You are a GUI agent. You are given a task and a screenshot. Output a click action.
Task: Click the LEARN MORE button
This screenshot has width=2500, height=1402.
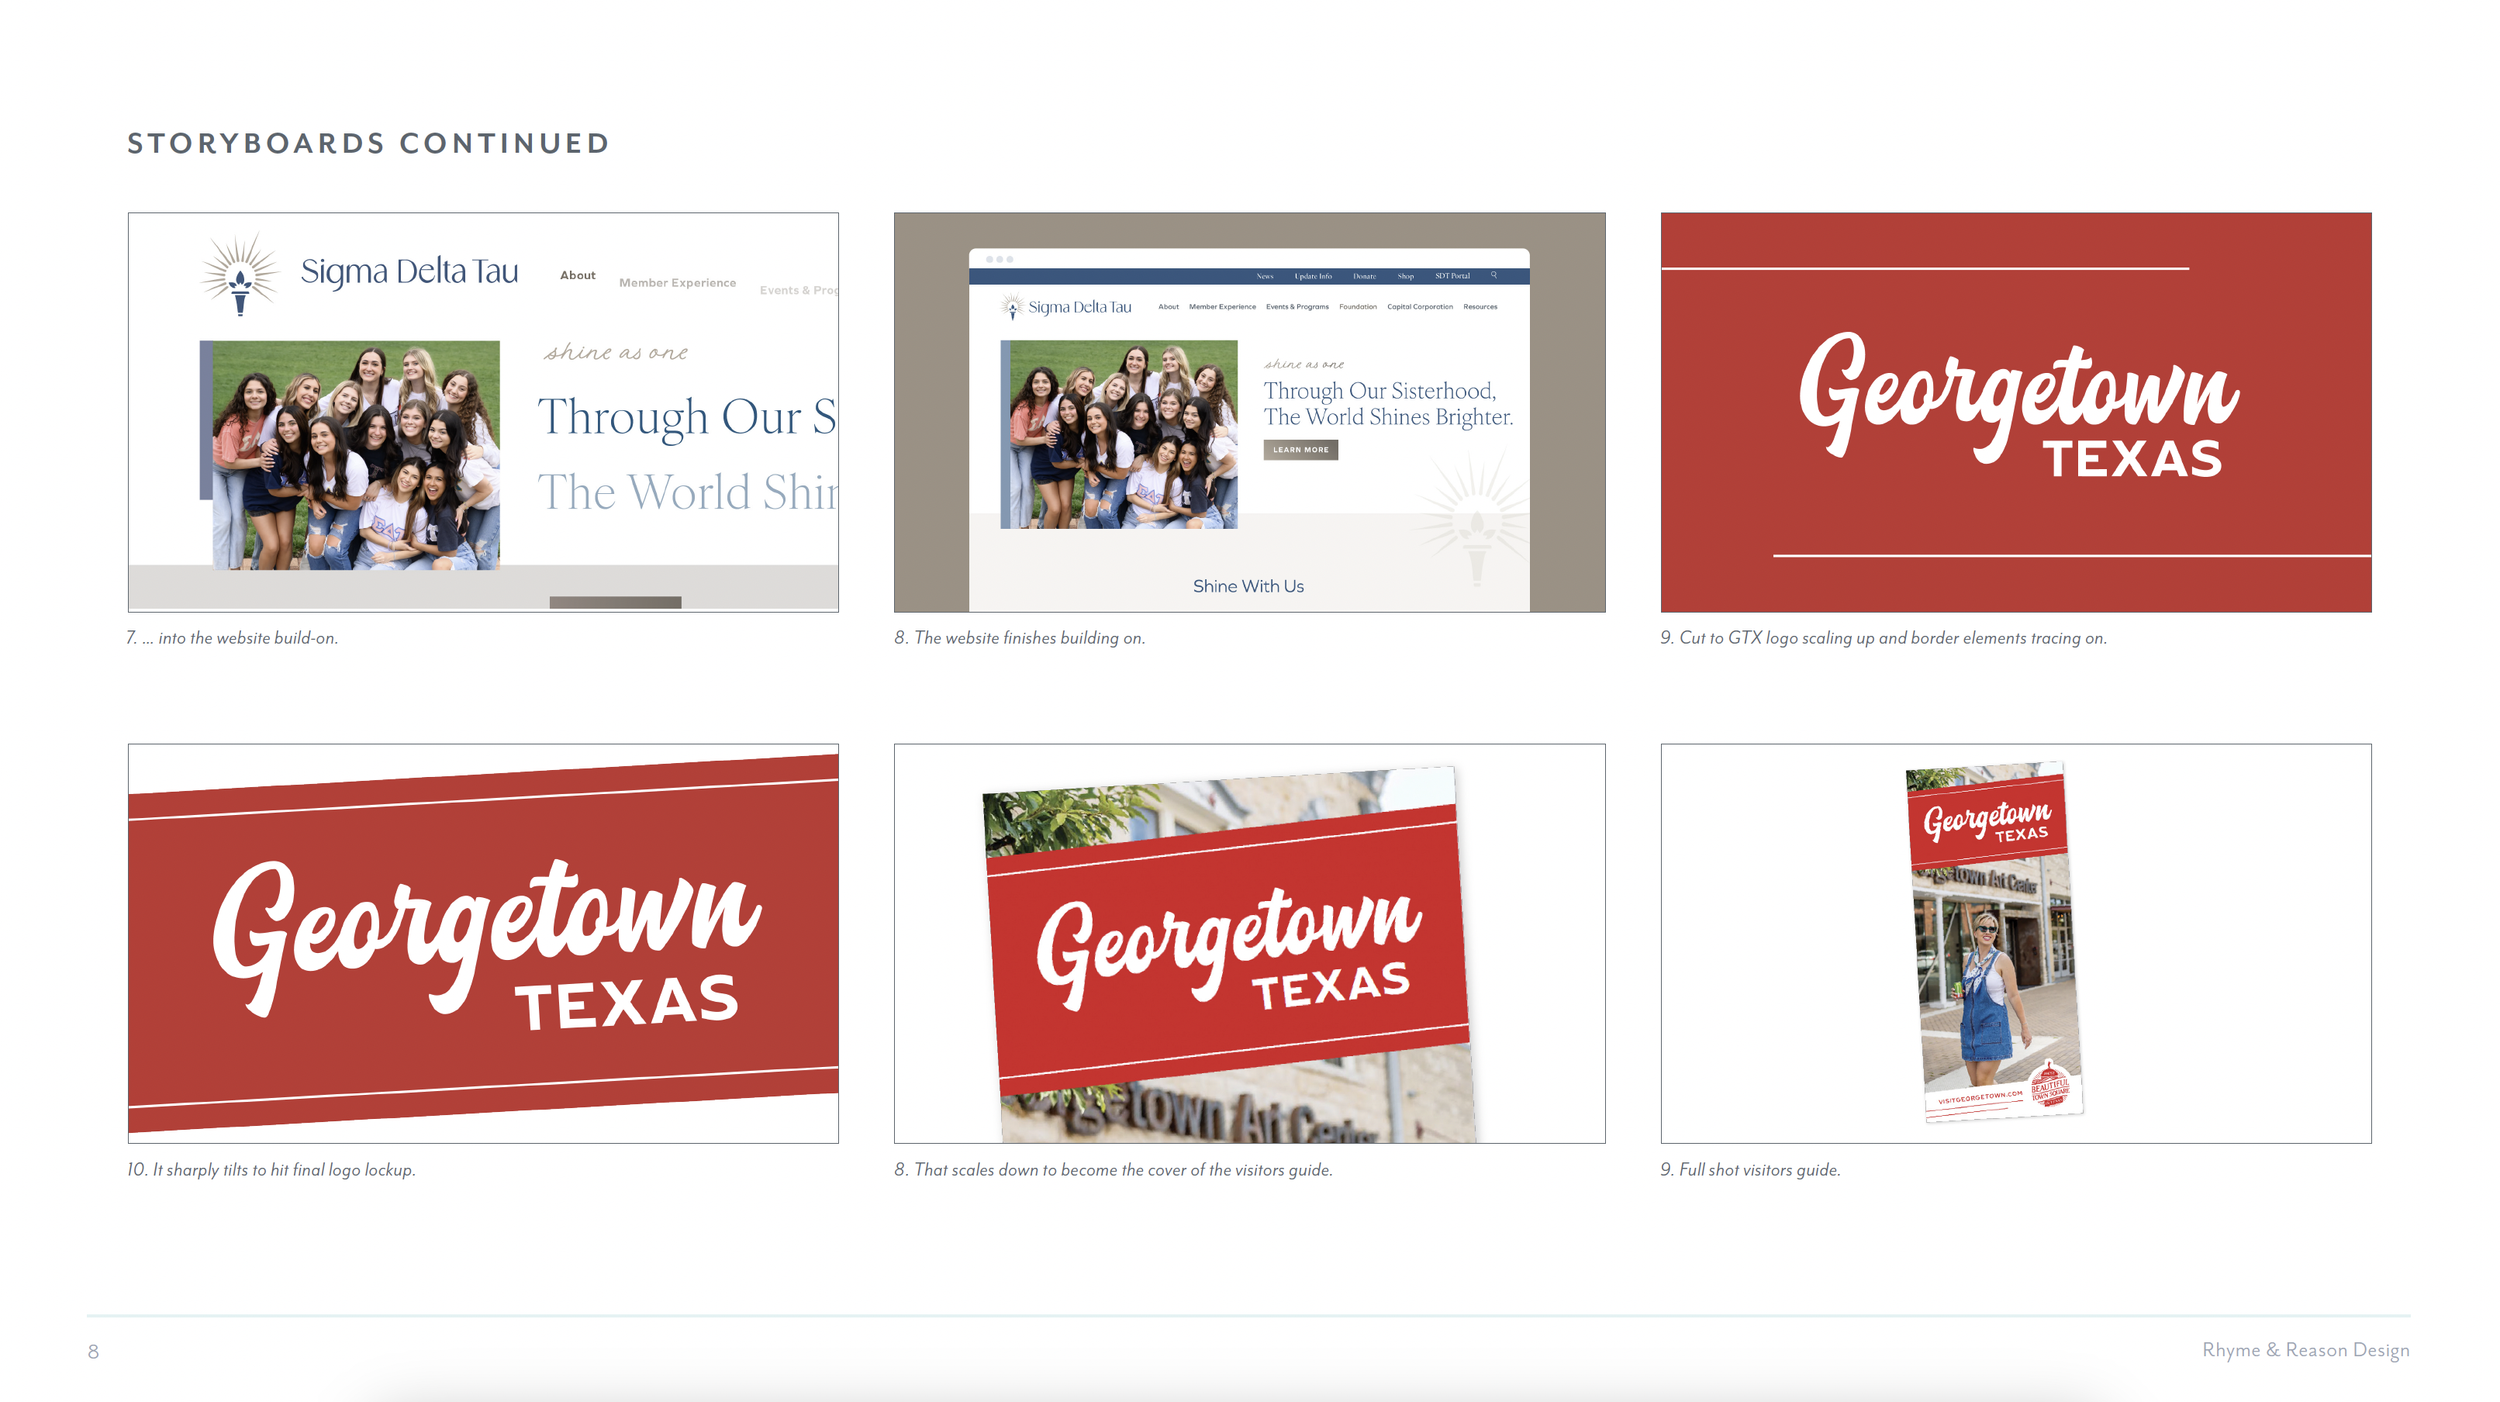(1300, 450)
